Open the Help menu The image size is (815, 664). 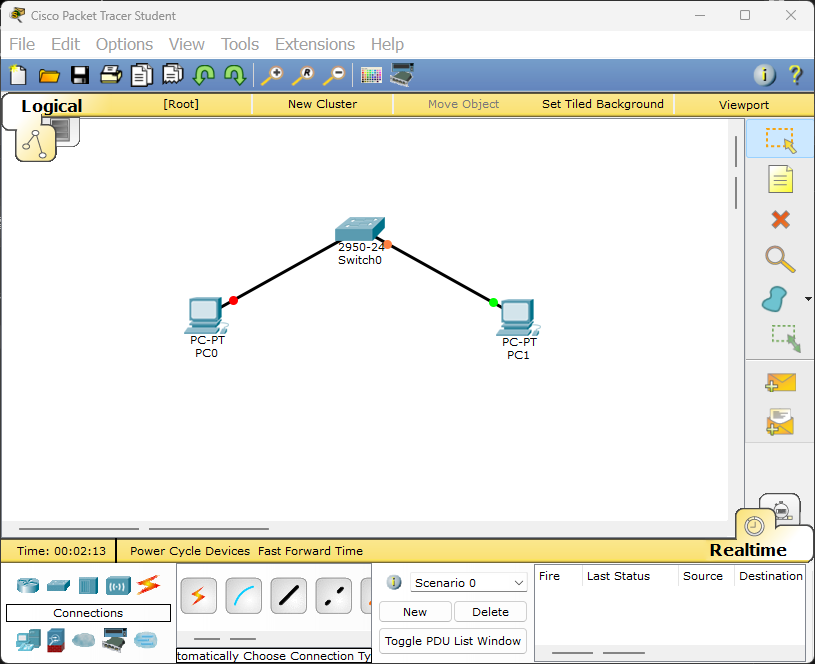pyautogui.click(x=387, y=44)
